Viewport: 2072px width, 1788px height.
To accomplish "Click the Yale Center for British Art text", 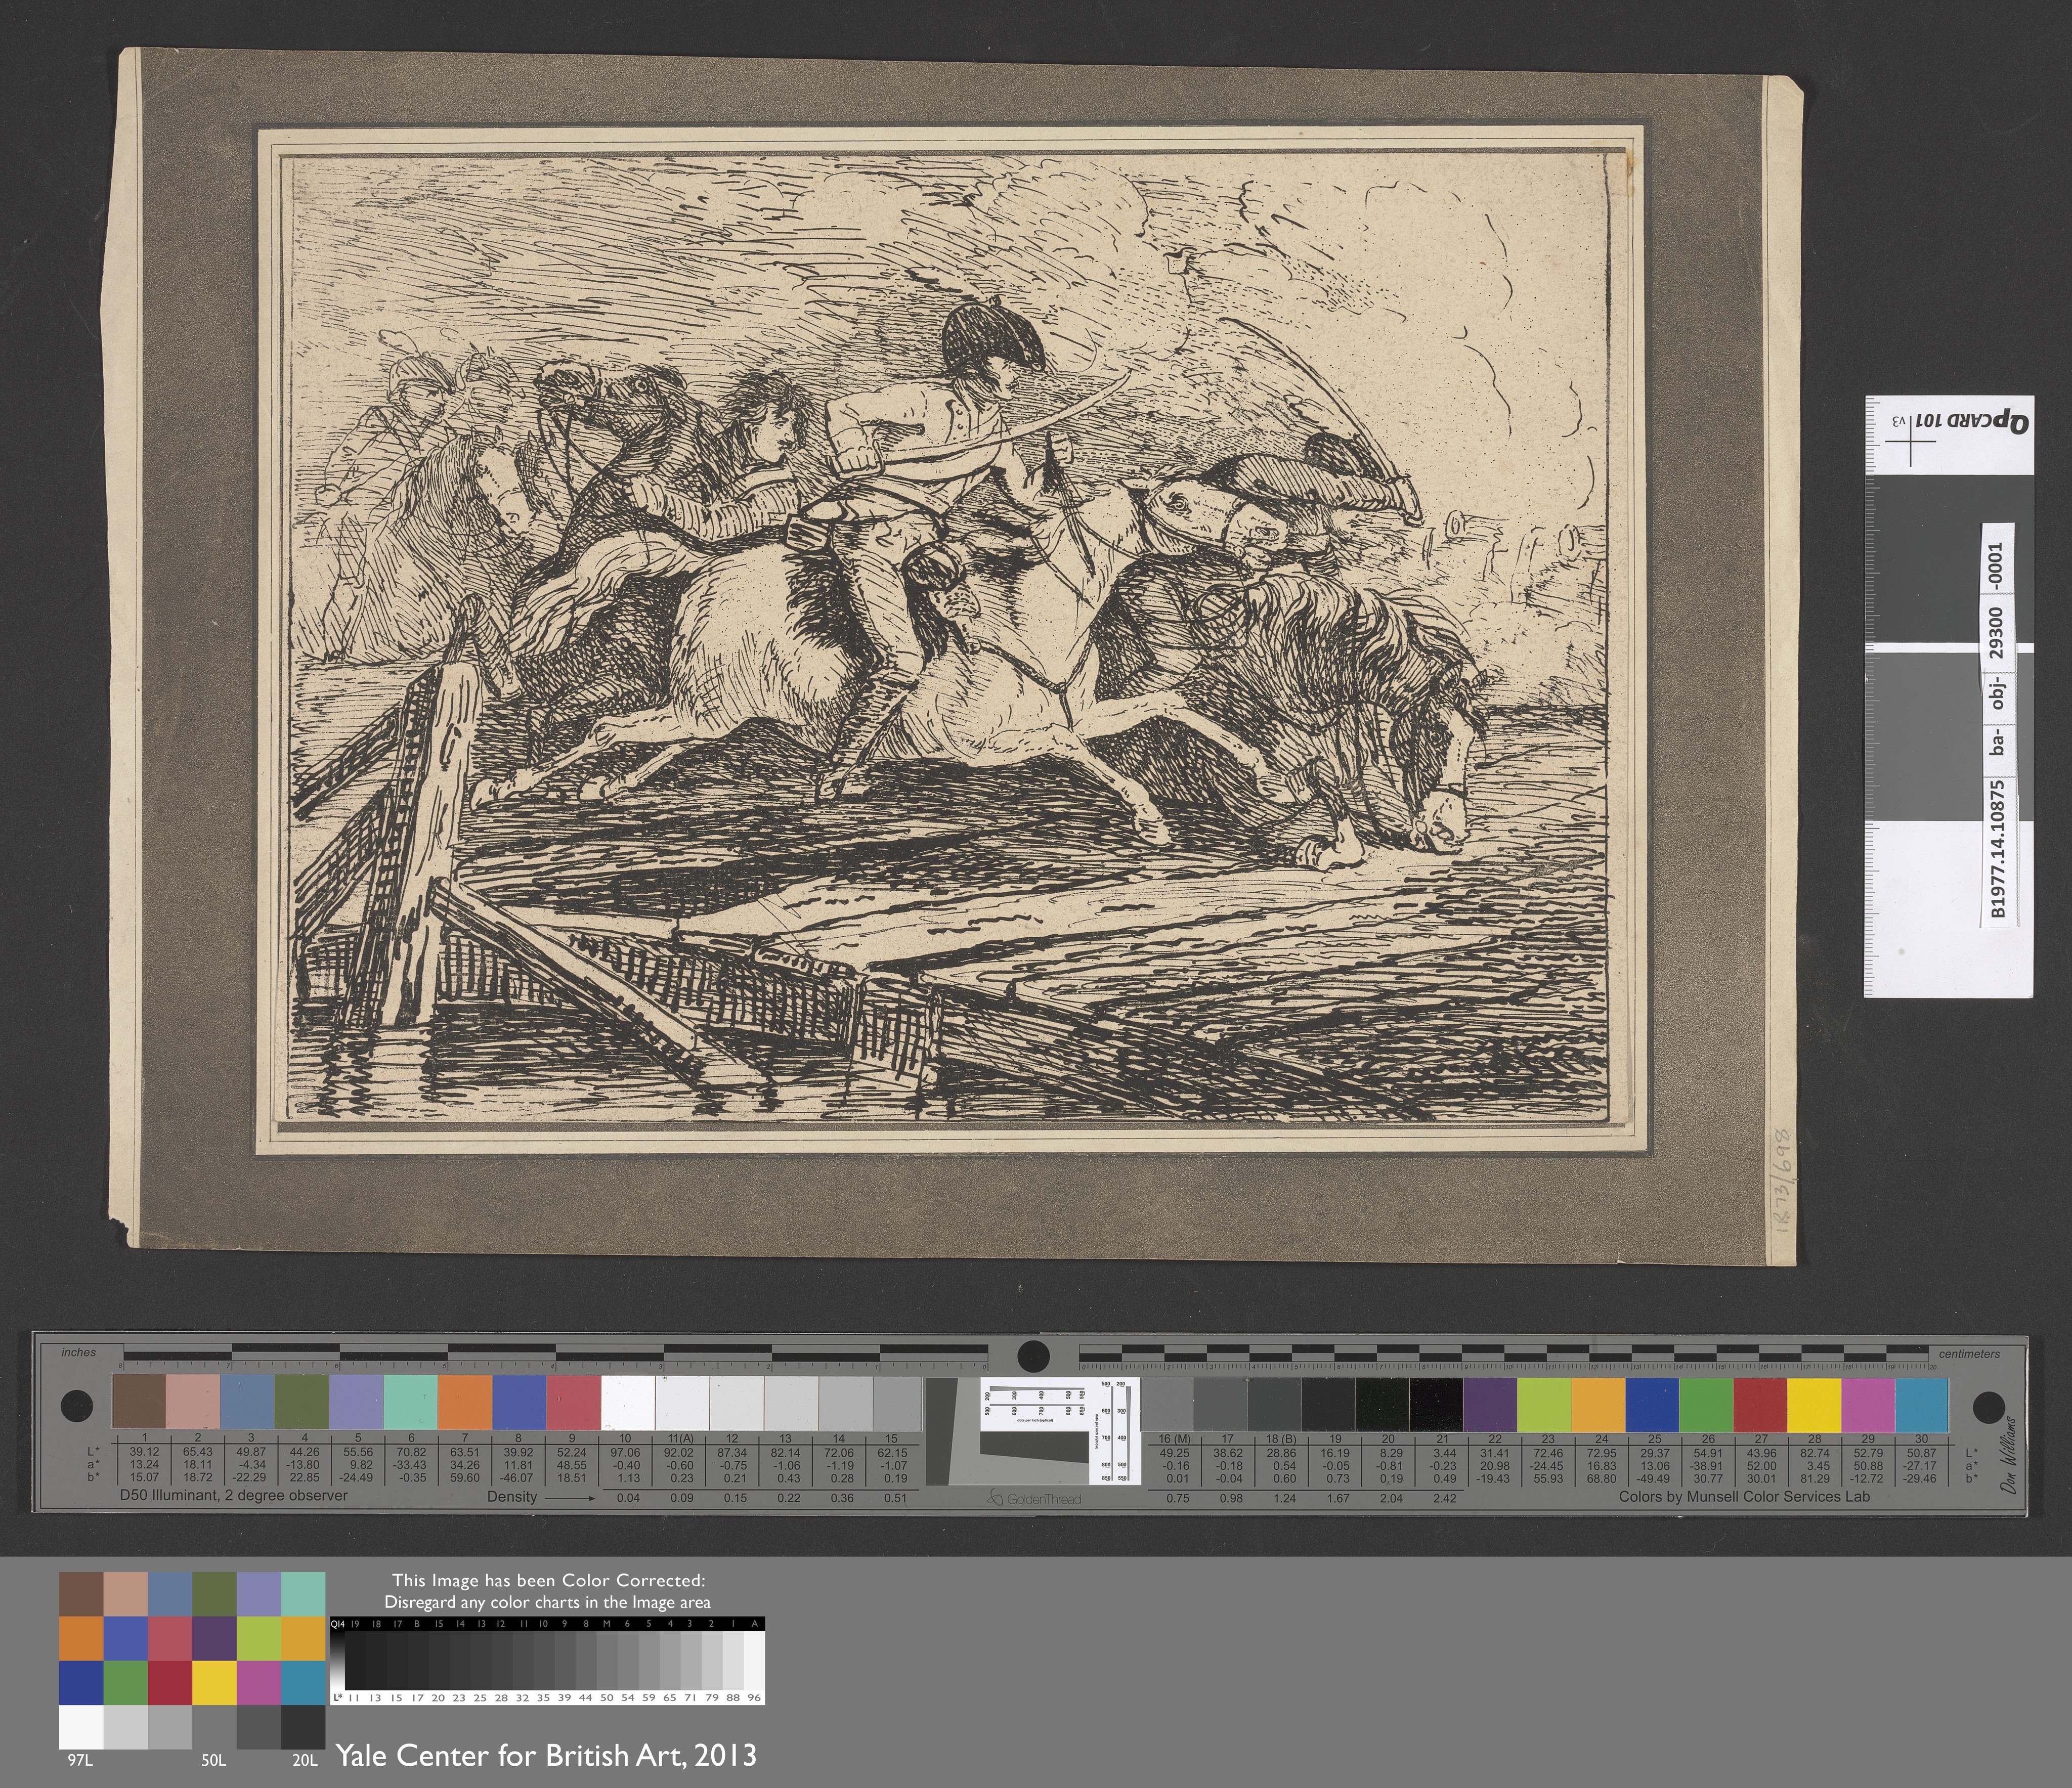I will 545,1756.
